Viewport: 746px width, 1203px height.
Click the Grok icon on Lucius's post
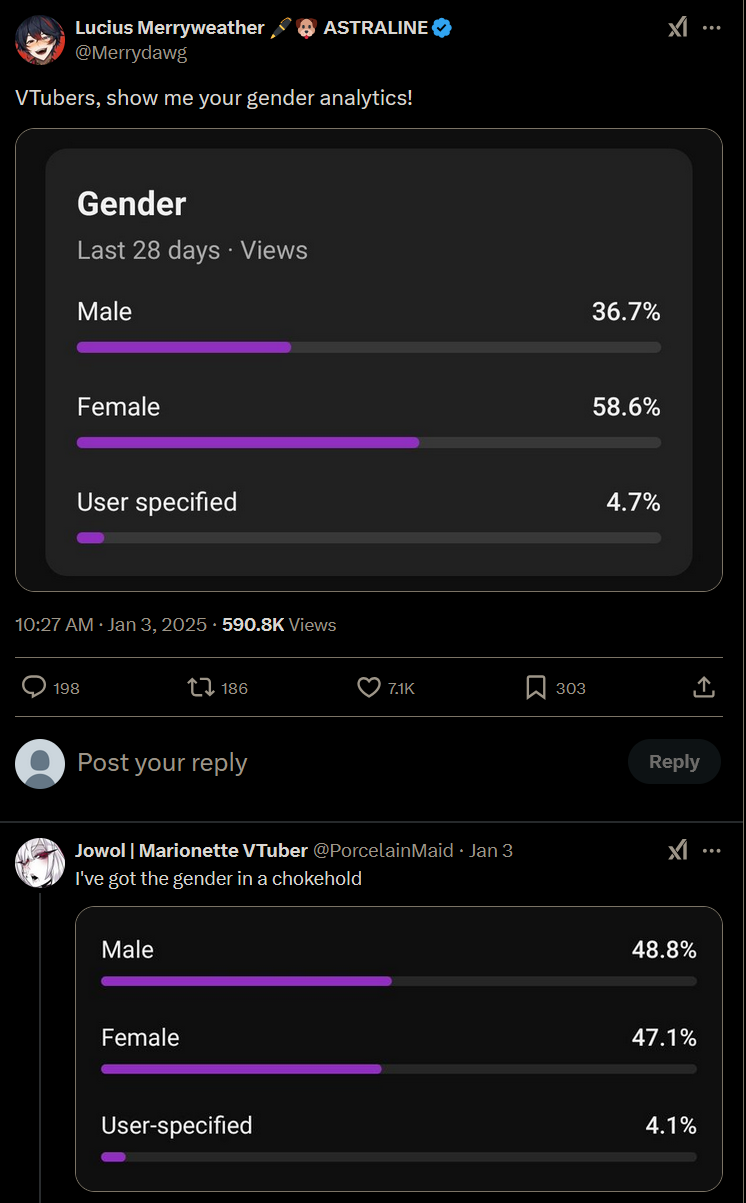(678, 28)
